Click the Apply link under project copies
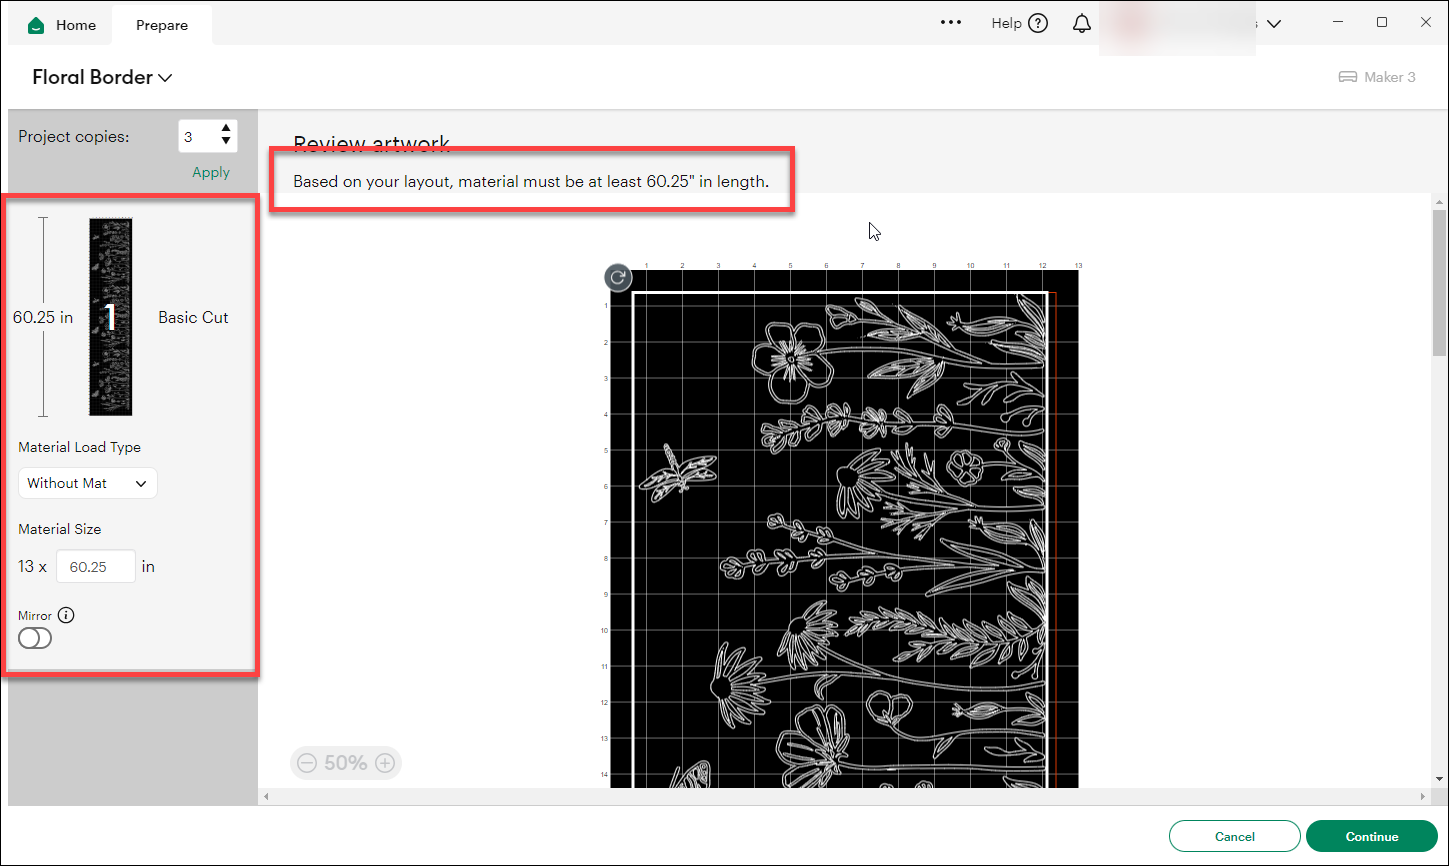This screenshot has width=1449, height=866. (x=211, y=172)
